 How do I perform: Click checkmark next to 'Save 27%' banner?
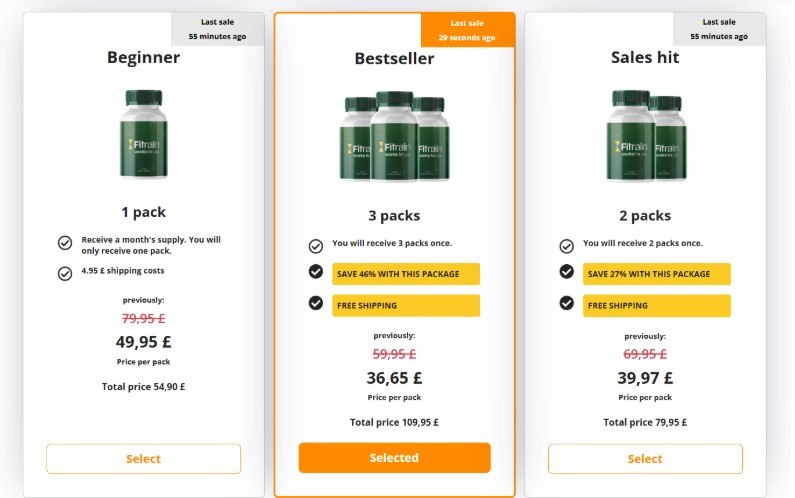pyautogui.click(x=567, y=273)
